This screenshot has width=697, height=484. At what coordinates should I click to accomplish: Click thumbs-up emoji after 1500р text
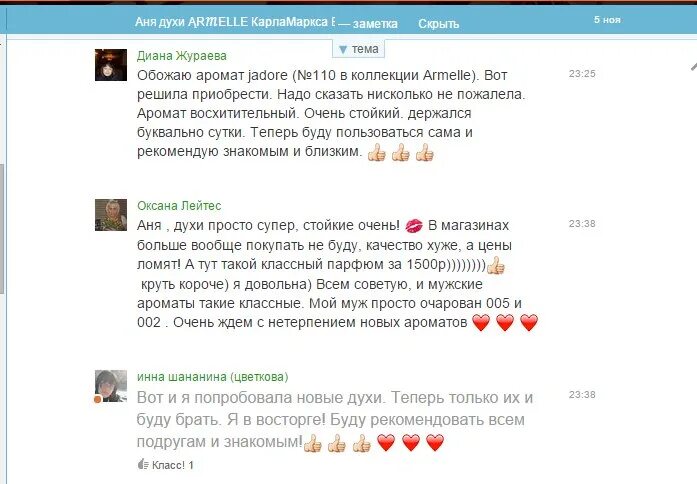coord(496,265)
